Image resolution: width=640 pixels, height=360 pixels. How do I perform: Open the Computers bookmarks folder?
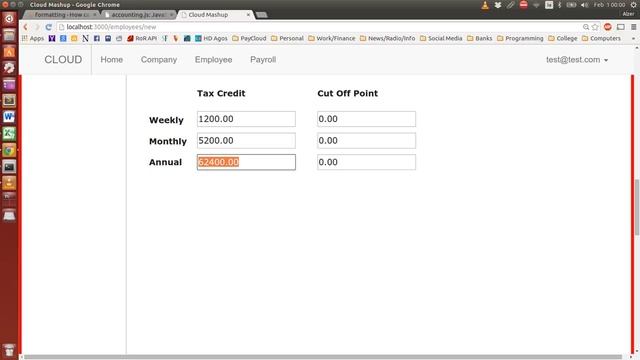601,38
